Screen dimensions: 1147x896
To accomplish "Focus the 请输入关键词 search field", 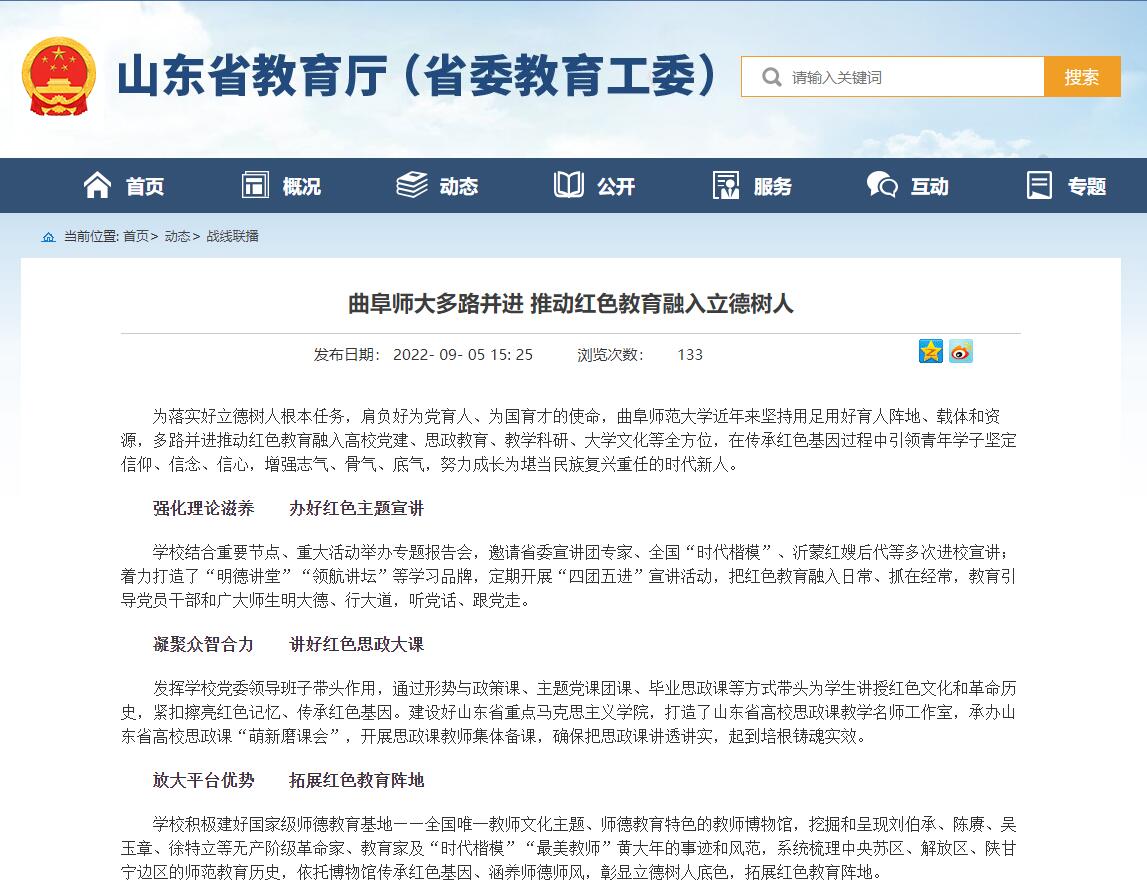I will [910, 77].
